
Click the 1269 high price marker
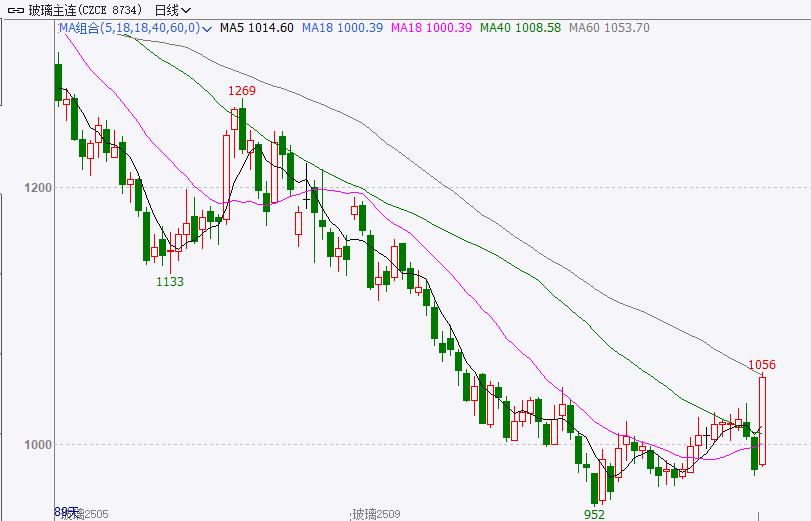click(242, 91)
